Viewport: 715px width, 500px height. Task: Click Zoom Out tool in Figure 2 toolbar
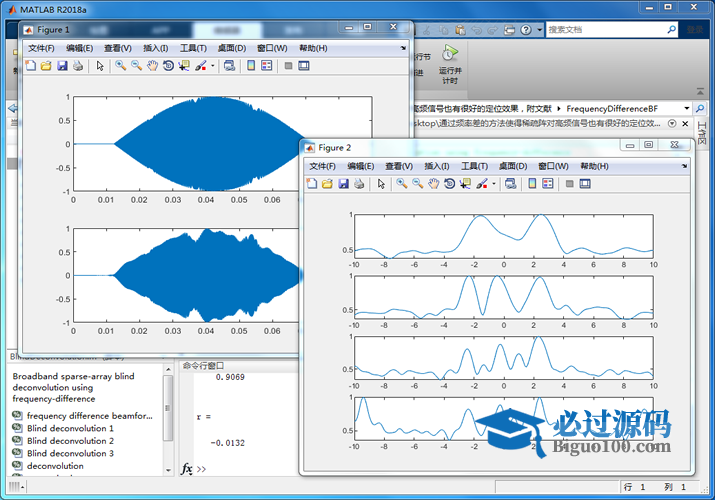[x=417, y=184]
